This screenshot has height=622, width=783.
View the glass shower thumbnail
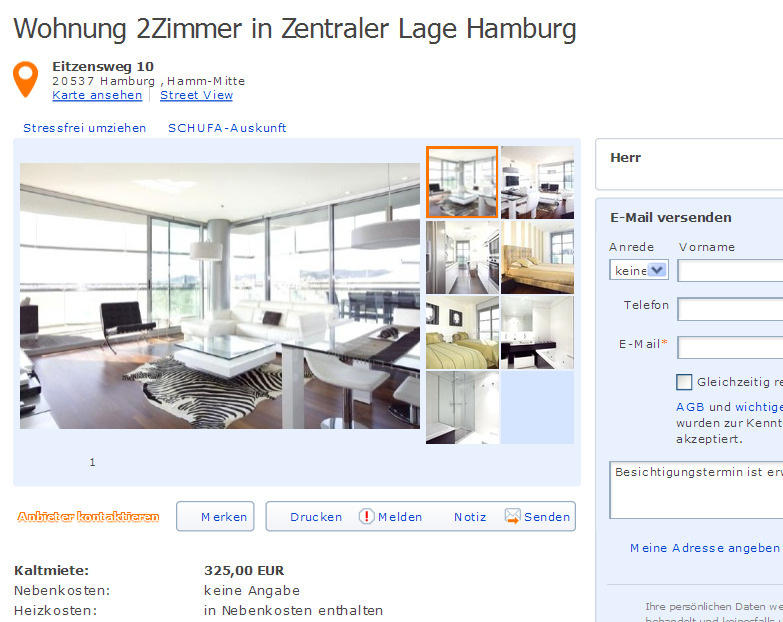[x=462, y=407]
